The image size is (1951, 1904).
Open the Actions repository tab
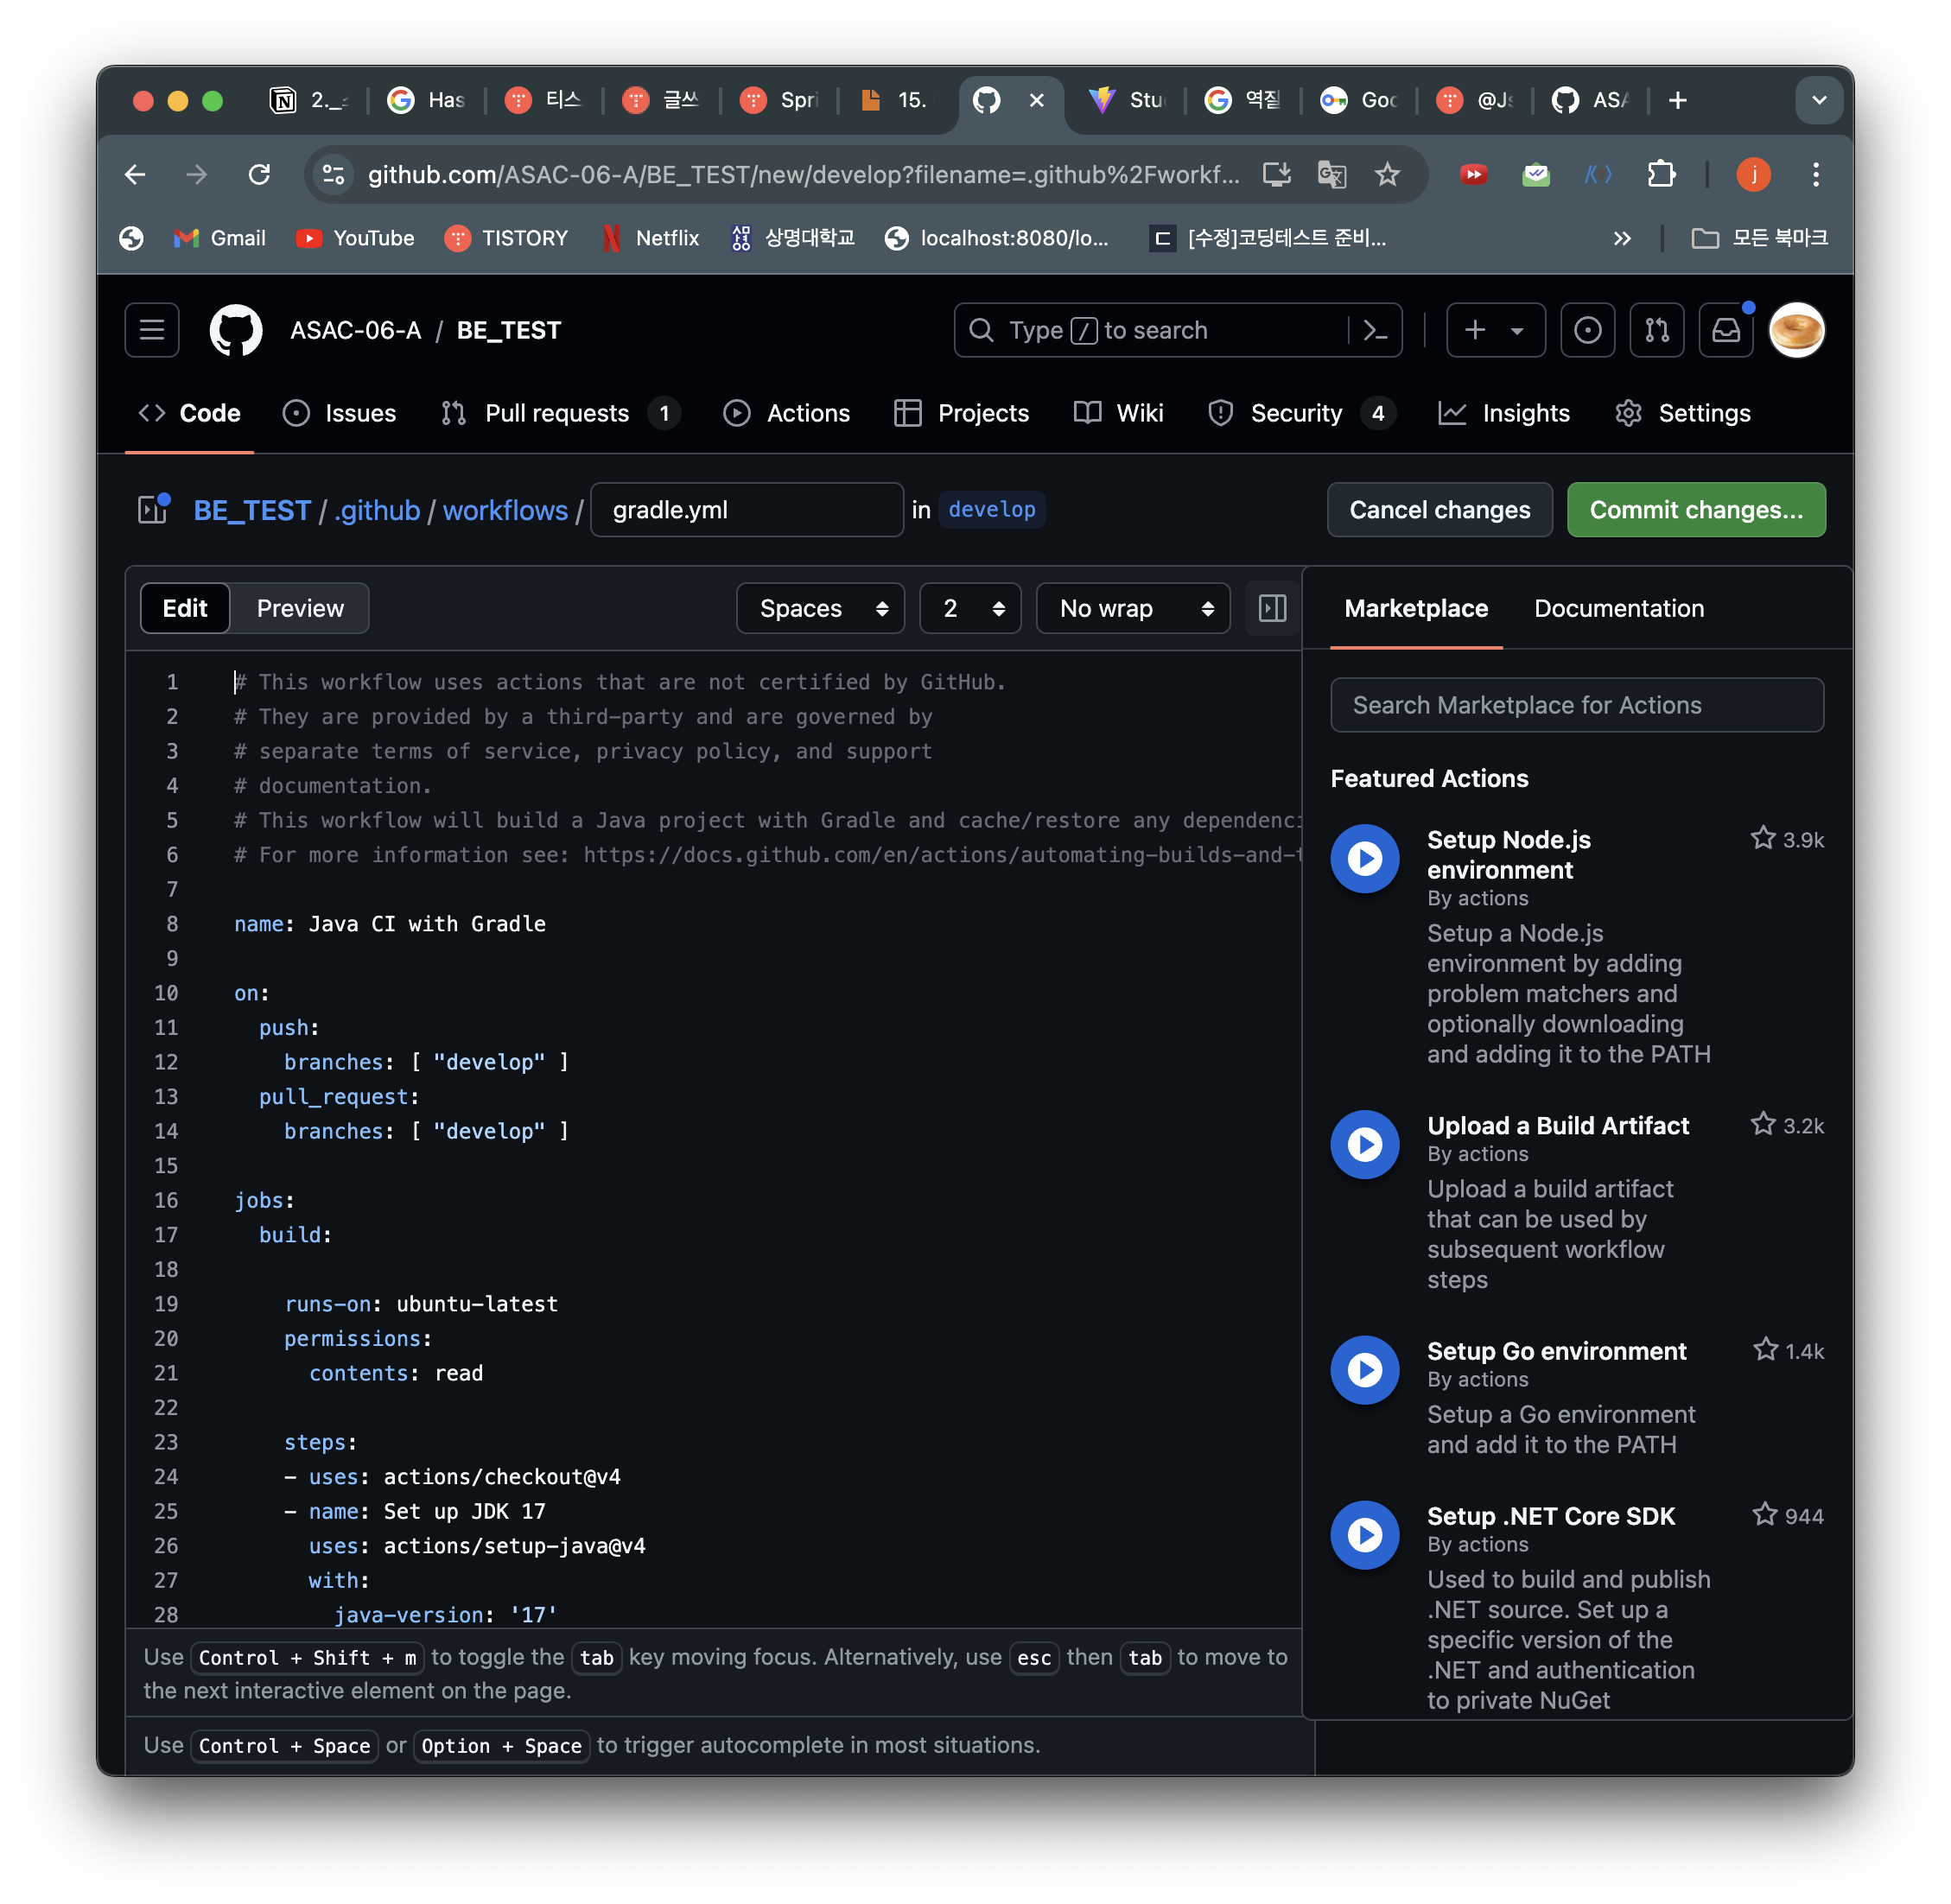tap(786, 413)
